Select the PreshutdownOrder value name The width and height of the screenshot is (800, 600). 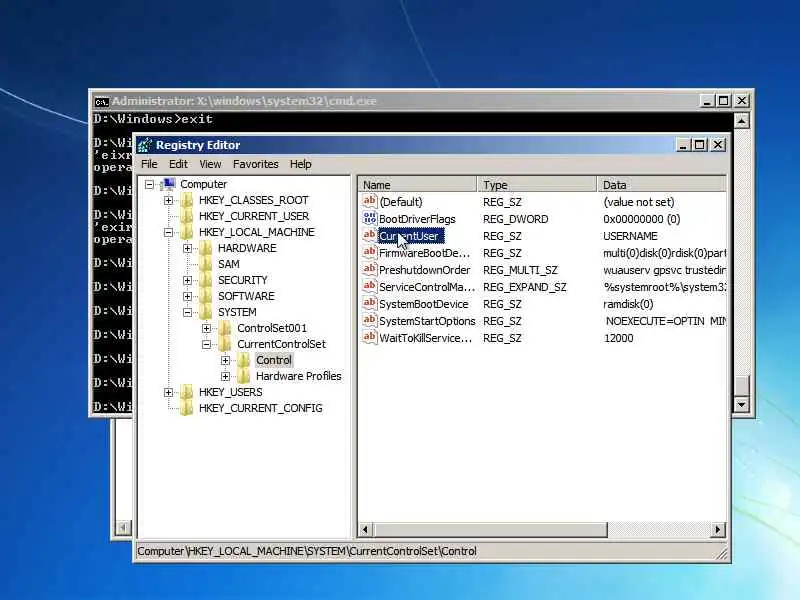tap(424, 270)
